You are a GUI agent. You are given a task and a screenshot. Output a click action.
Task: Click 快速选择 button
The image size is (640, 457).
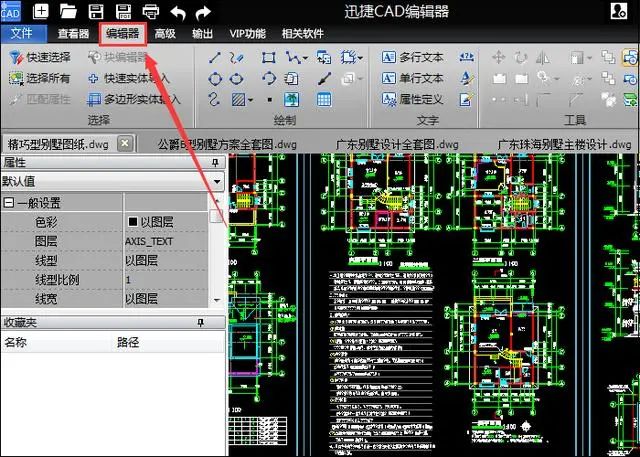coord(40,58)
